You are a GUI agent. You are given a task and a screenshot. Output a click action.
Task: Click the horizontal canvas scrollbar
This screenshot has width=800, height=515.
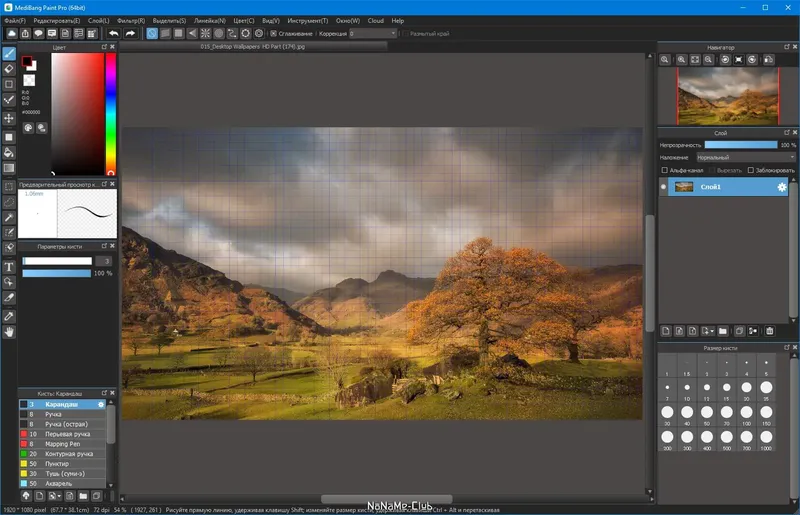pyautogui.click(x=387, y=499)
